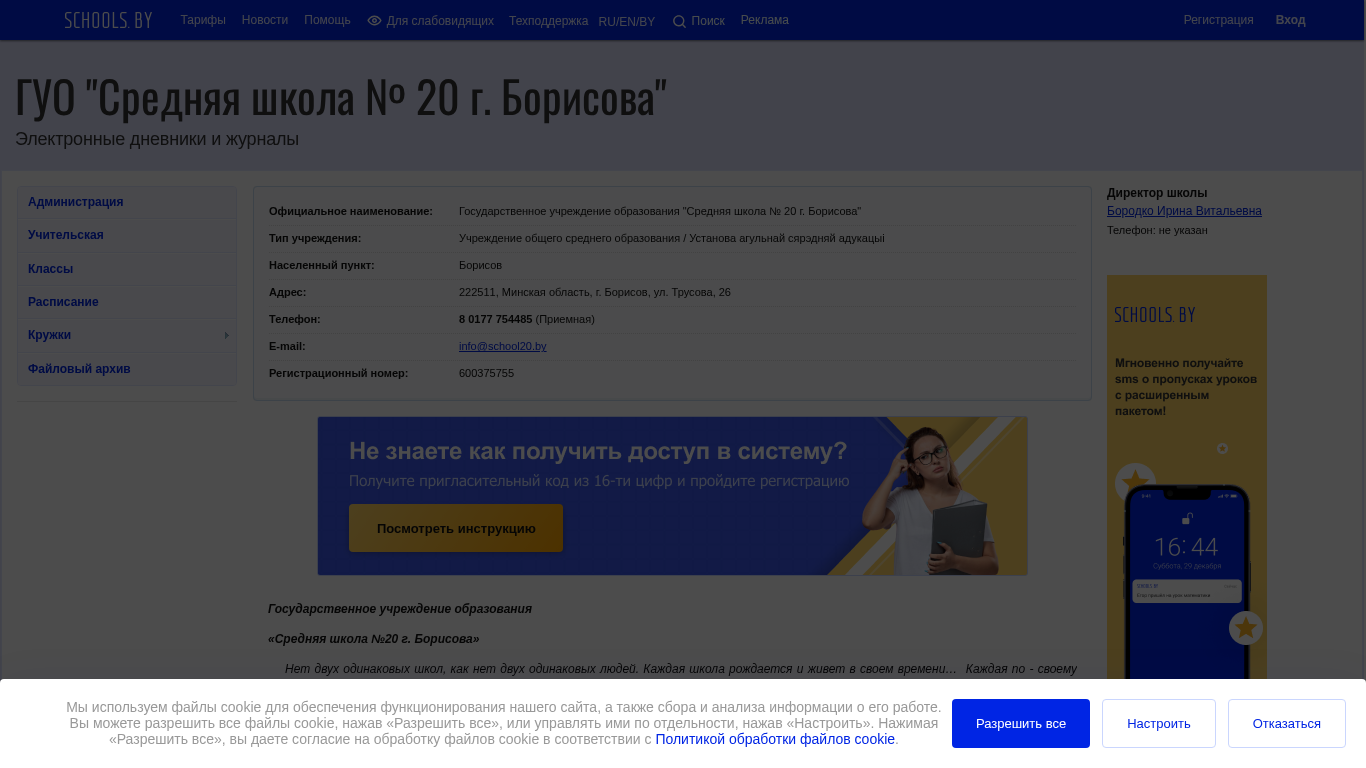Click the info@school20.by email link
This screenshot has height=768, width=1366.
pos(503,346)
